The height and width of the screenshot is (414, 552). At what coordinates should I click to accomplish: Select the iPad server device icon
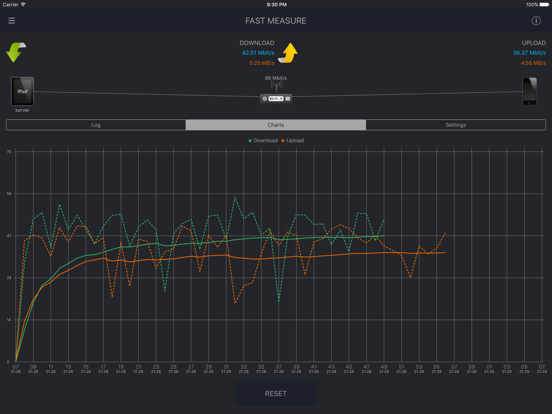pyautogui.click(x=22, y=91)
